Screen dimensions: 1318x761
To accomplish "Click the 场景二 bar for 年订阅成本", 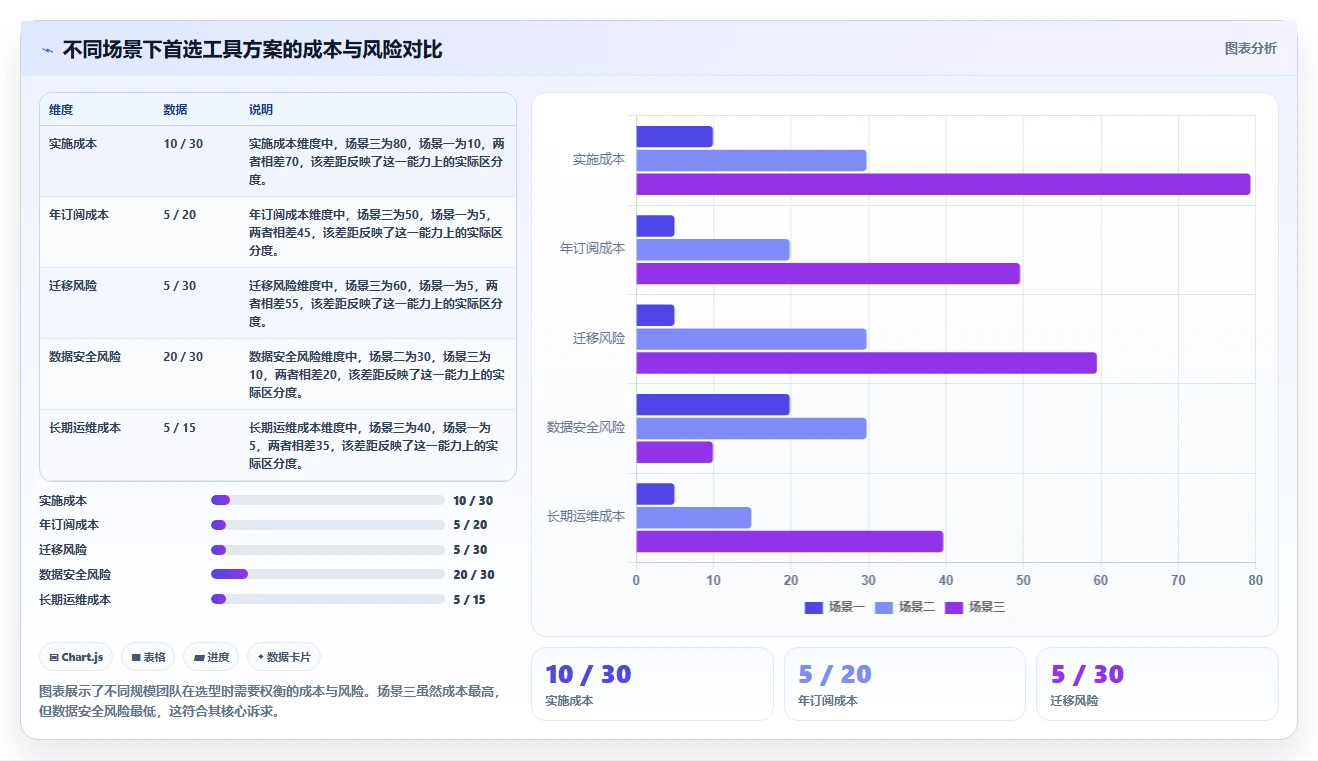I will pos(713,250).
